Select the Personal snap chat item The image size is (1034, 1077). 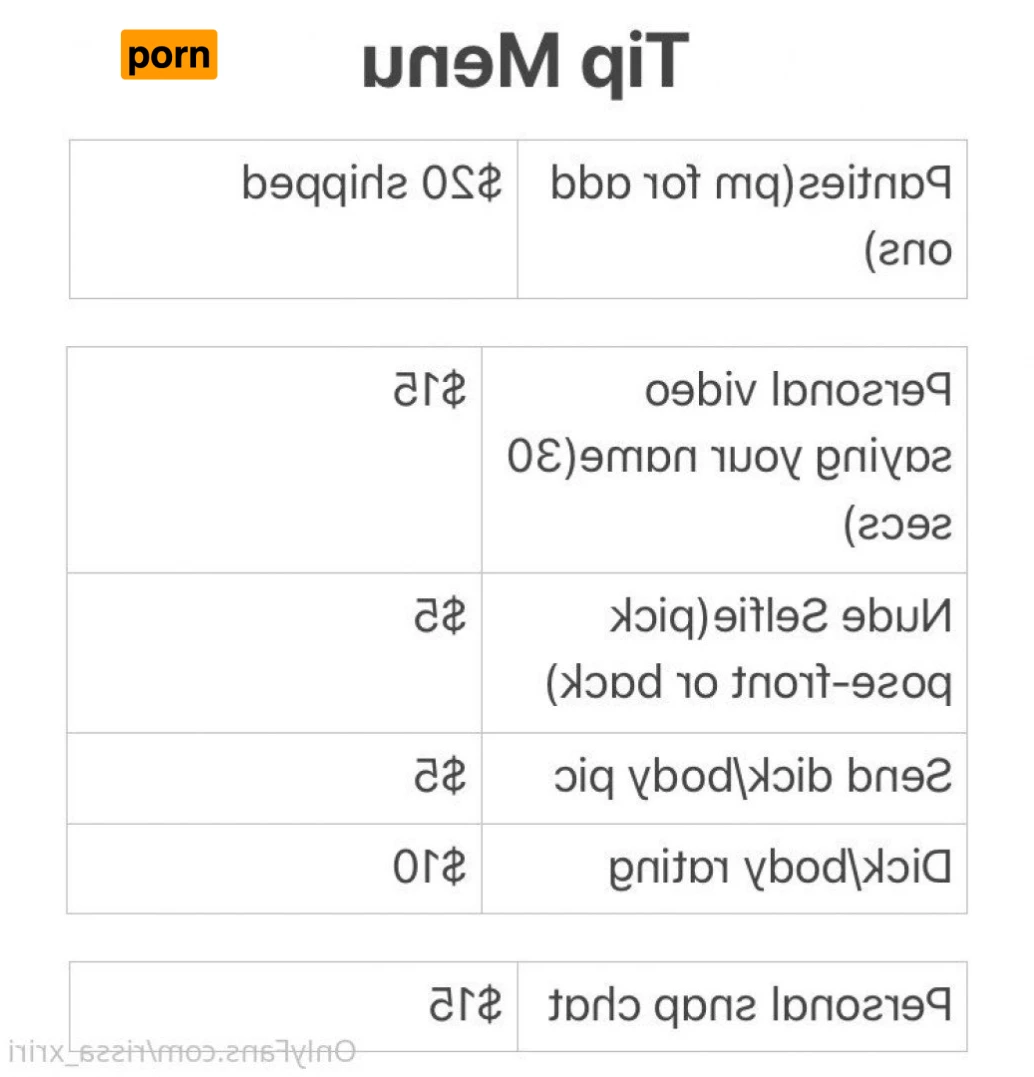click(749, 1004)
